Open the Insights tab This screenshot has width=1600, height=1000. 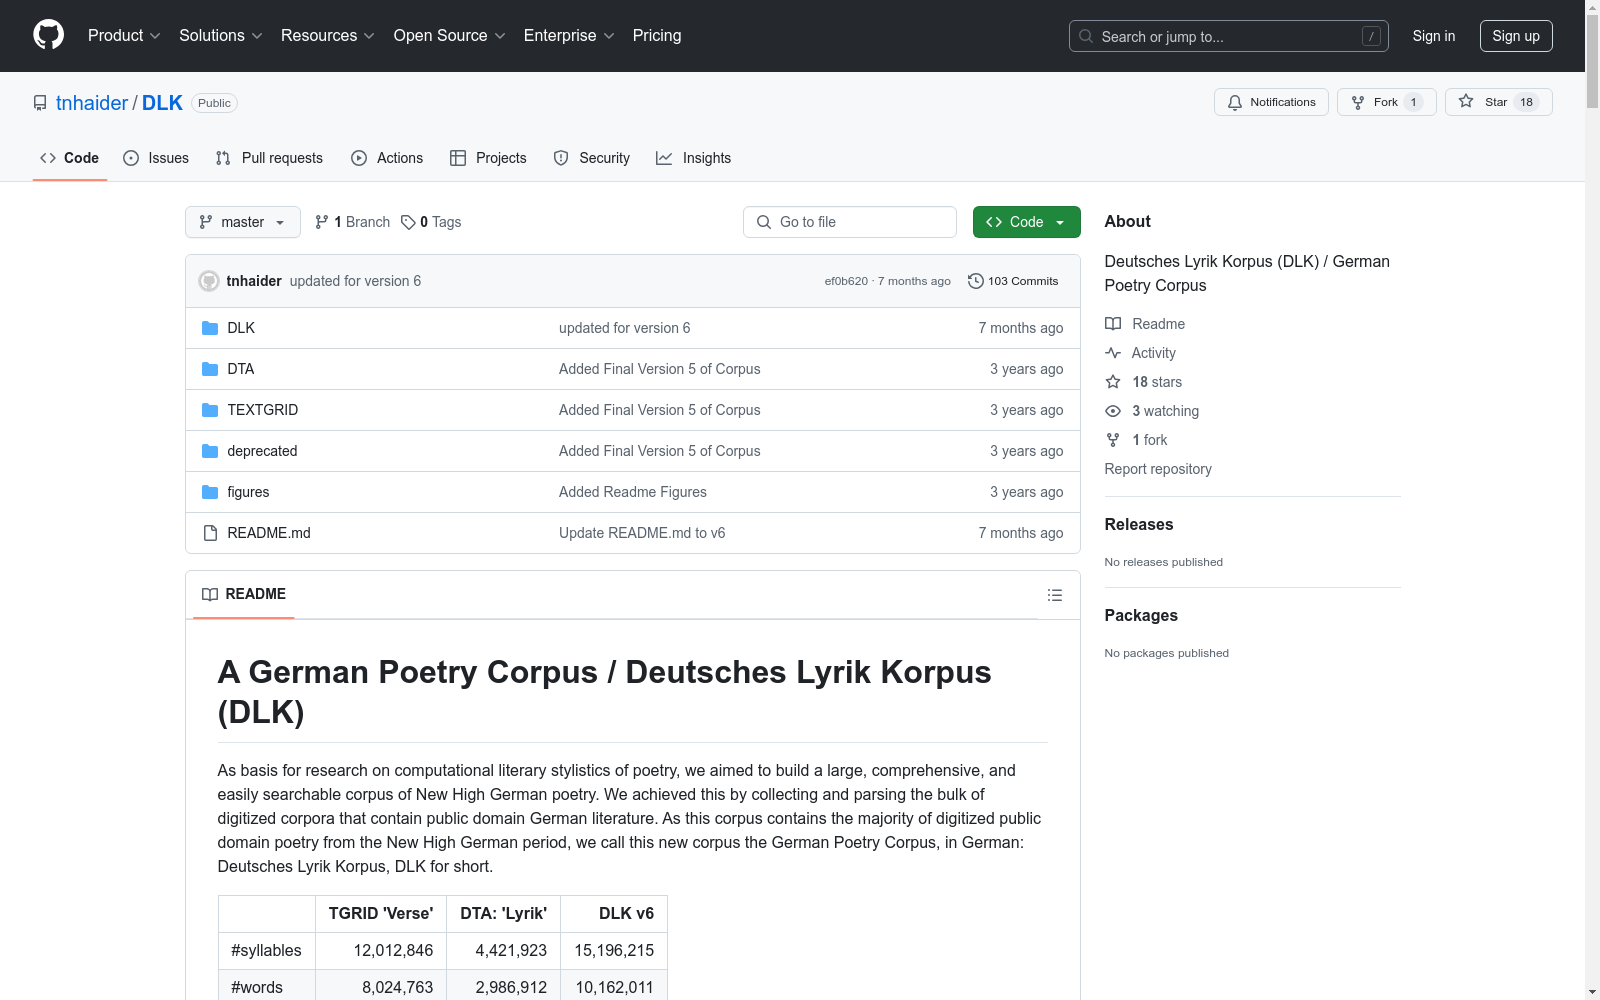click(694, 158)
